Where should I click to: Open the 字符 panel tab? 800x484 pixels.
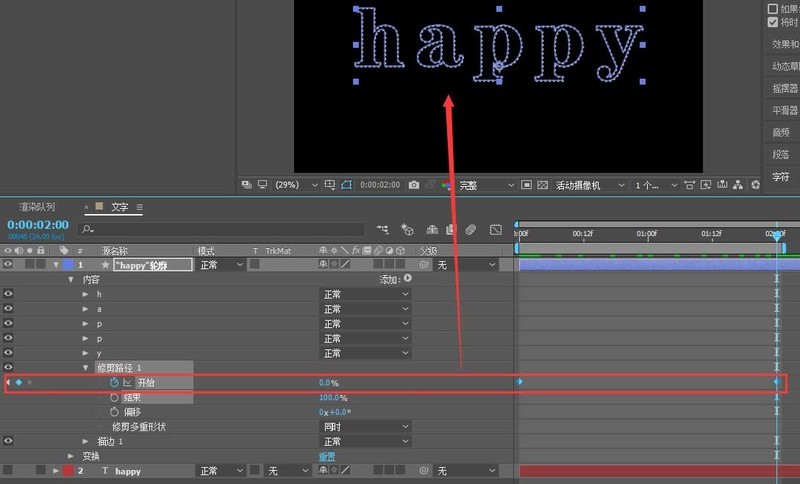[x=781, y=177]
